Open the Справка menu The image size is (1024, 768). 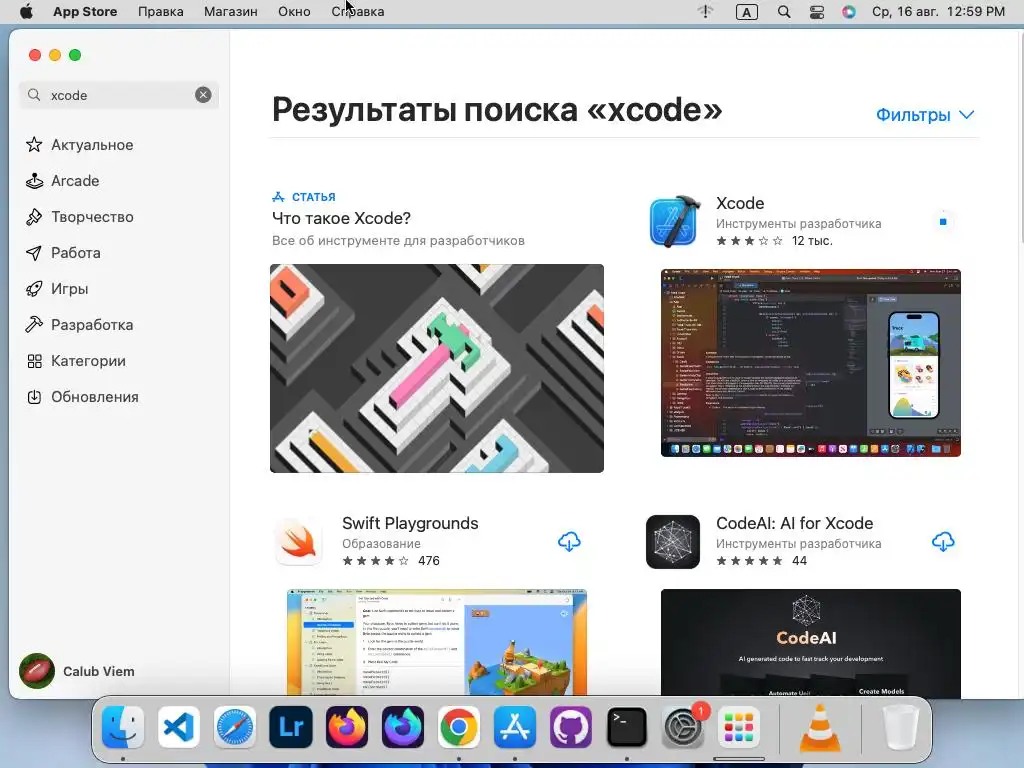coord(358,11)
